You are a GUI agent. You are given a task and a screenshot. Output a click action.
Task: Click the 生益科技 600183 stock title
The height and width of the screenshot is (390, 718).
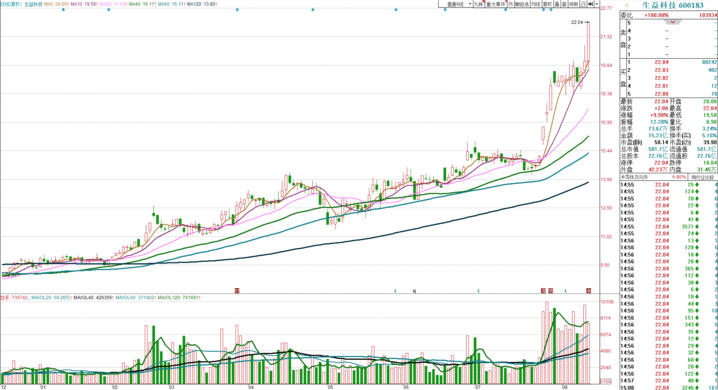(x=673, y=5)
